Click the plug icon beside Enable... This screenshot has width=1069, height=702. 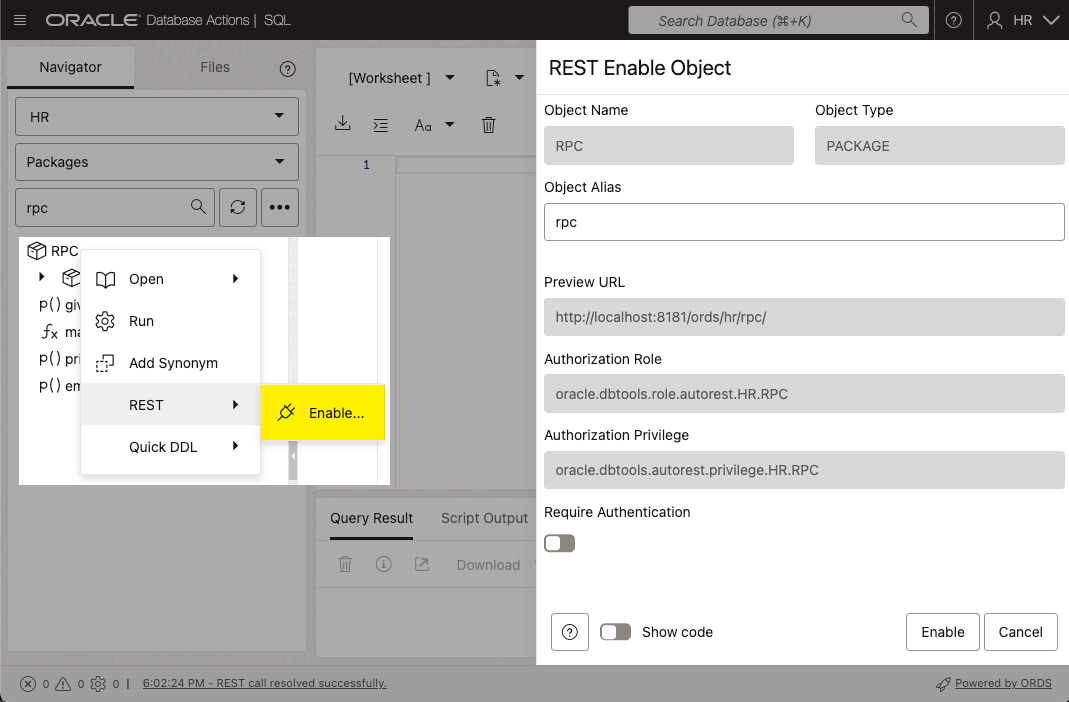coord(286,412)
